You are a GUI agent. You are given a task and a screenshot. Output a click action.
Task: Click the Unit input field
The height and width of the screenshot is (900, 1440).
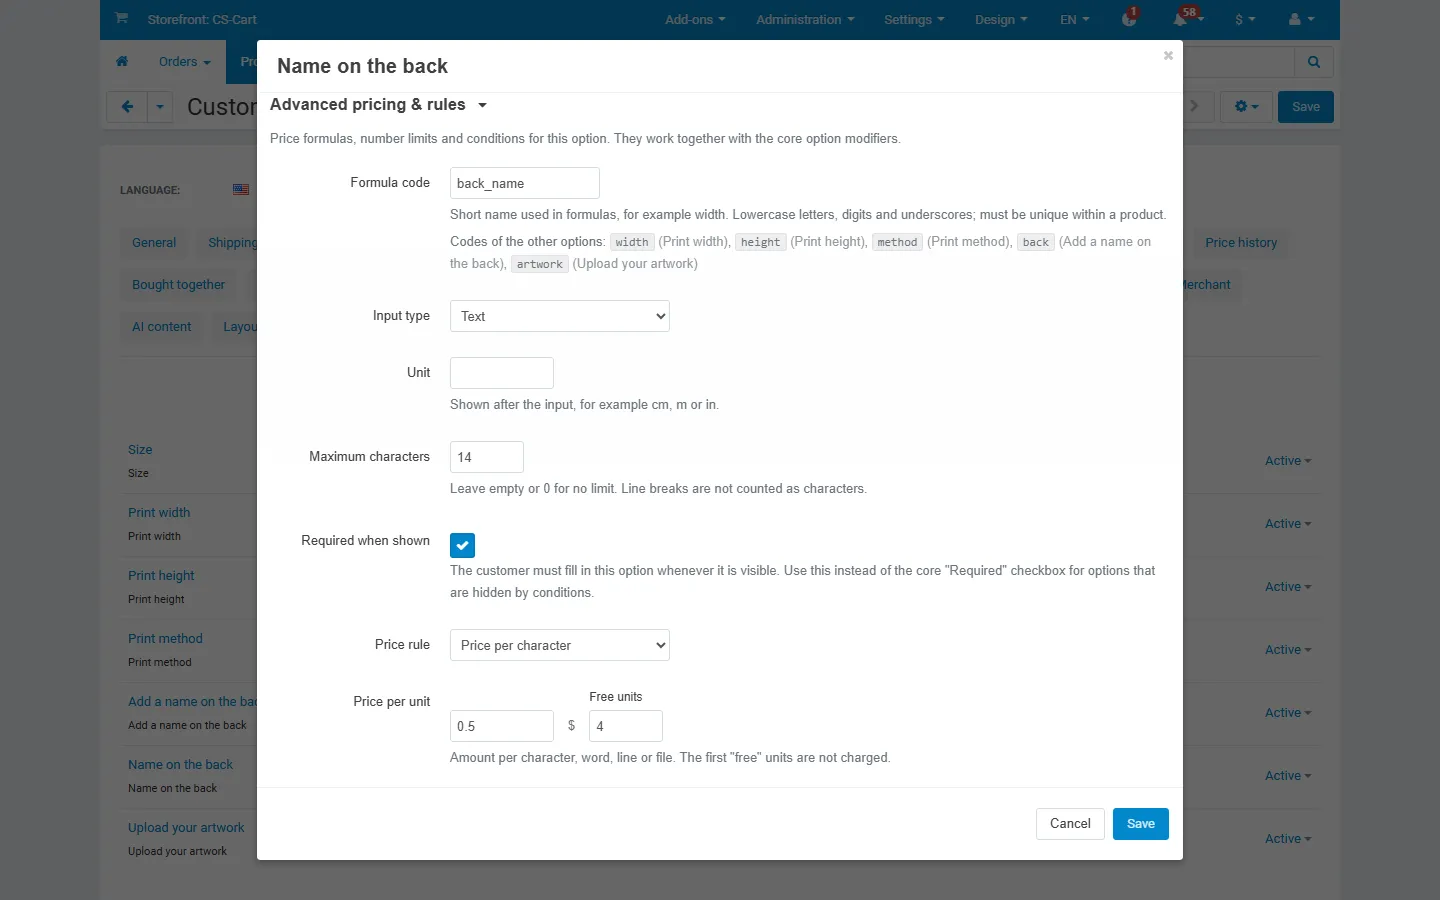[x=502, y=373]
